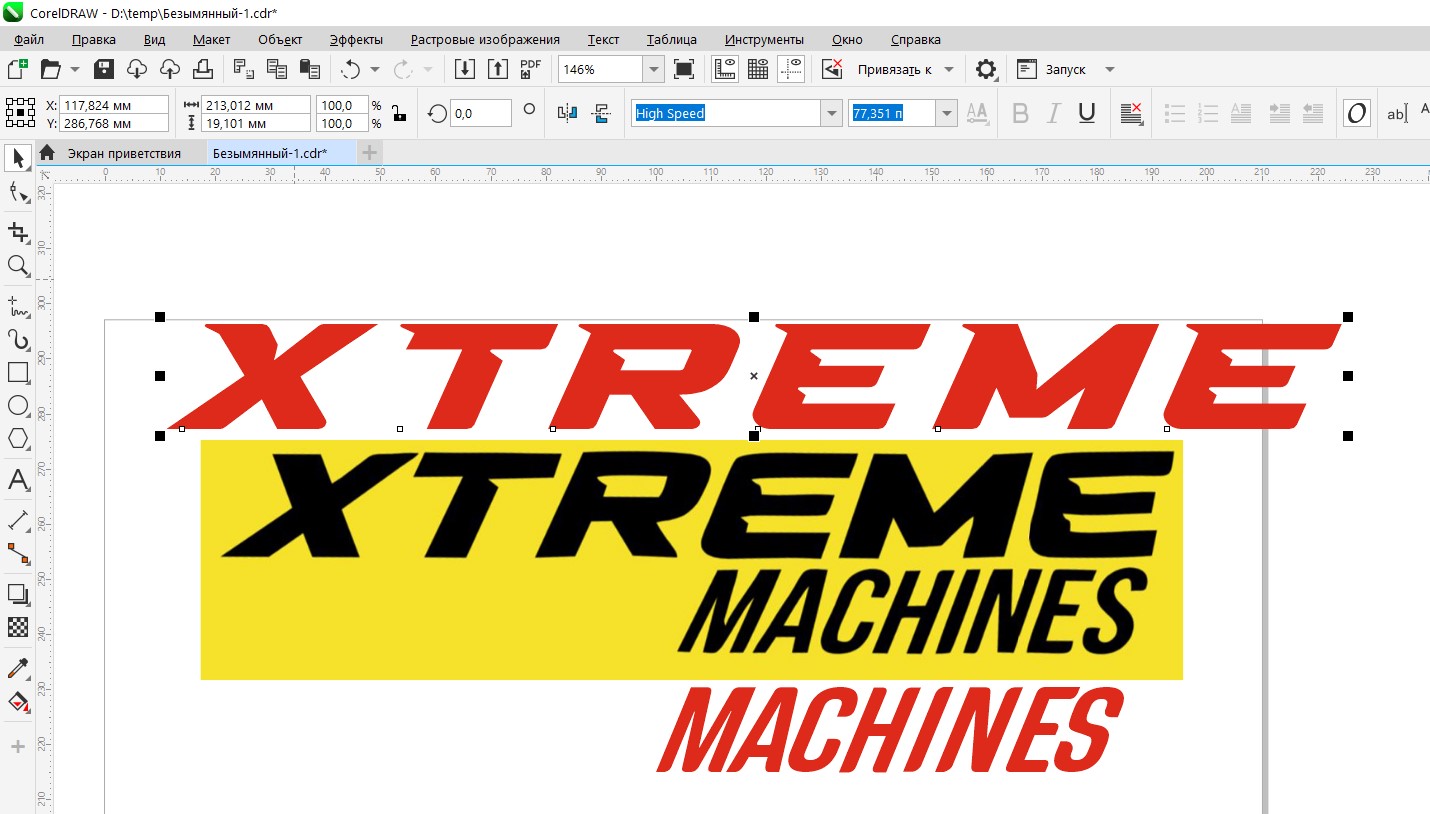Select the Artistic Media tool
Viewport: 1430px width, 814px height.
pyautogui.click(x=18, y=339)
